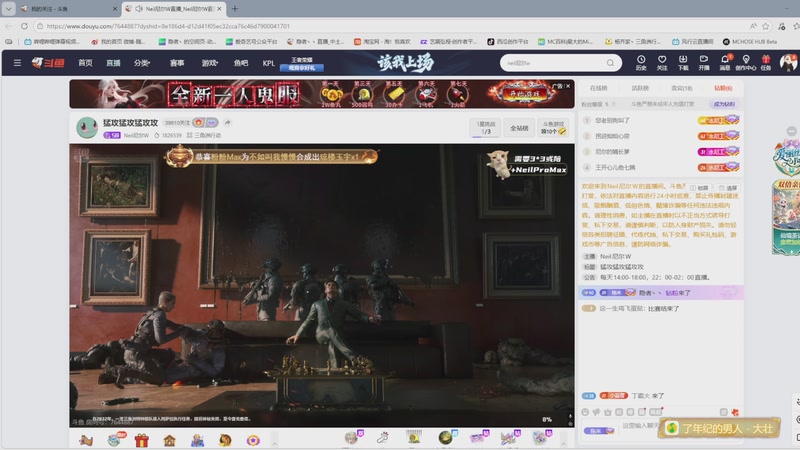
Task: Expand the gift bar chevron
Action: pos(564,439)
